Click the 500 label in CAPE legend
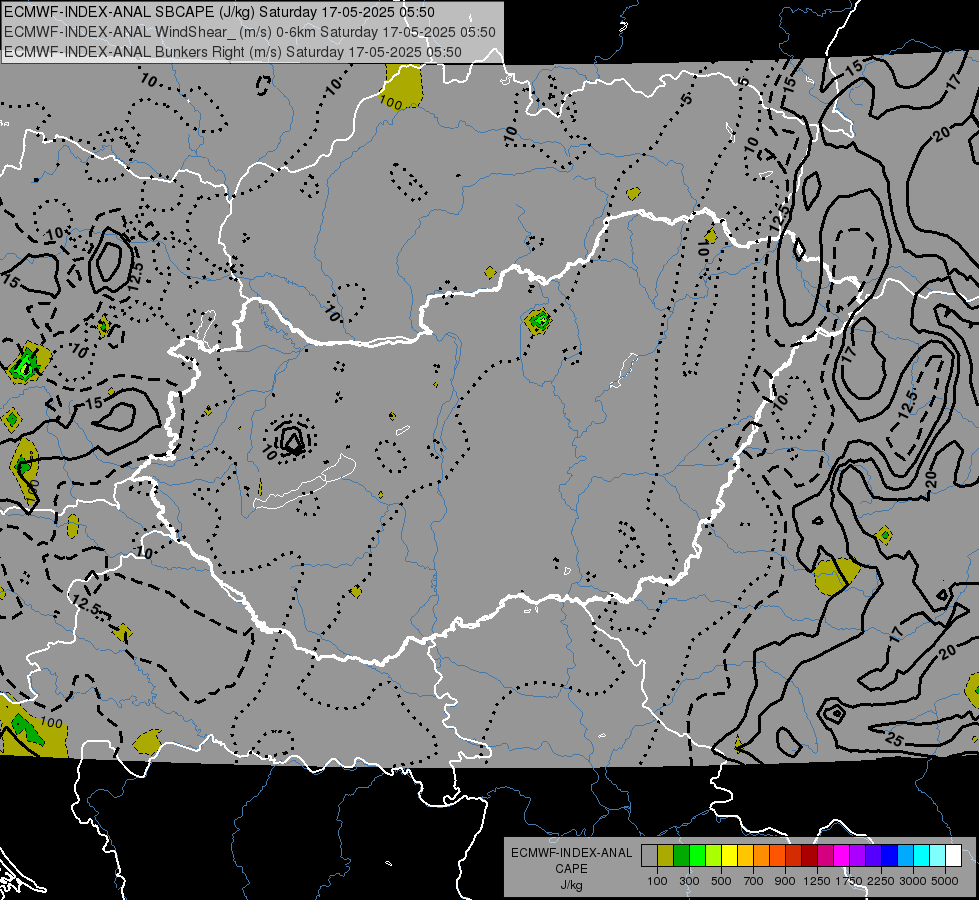The width and height of the screenshot is (979, 900). pos(721,881)
